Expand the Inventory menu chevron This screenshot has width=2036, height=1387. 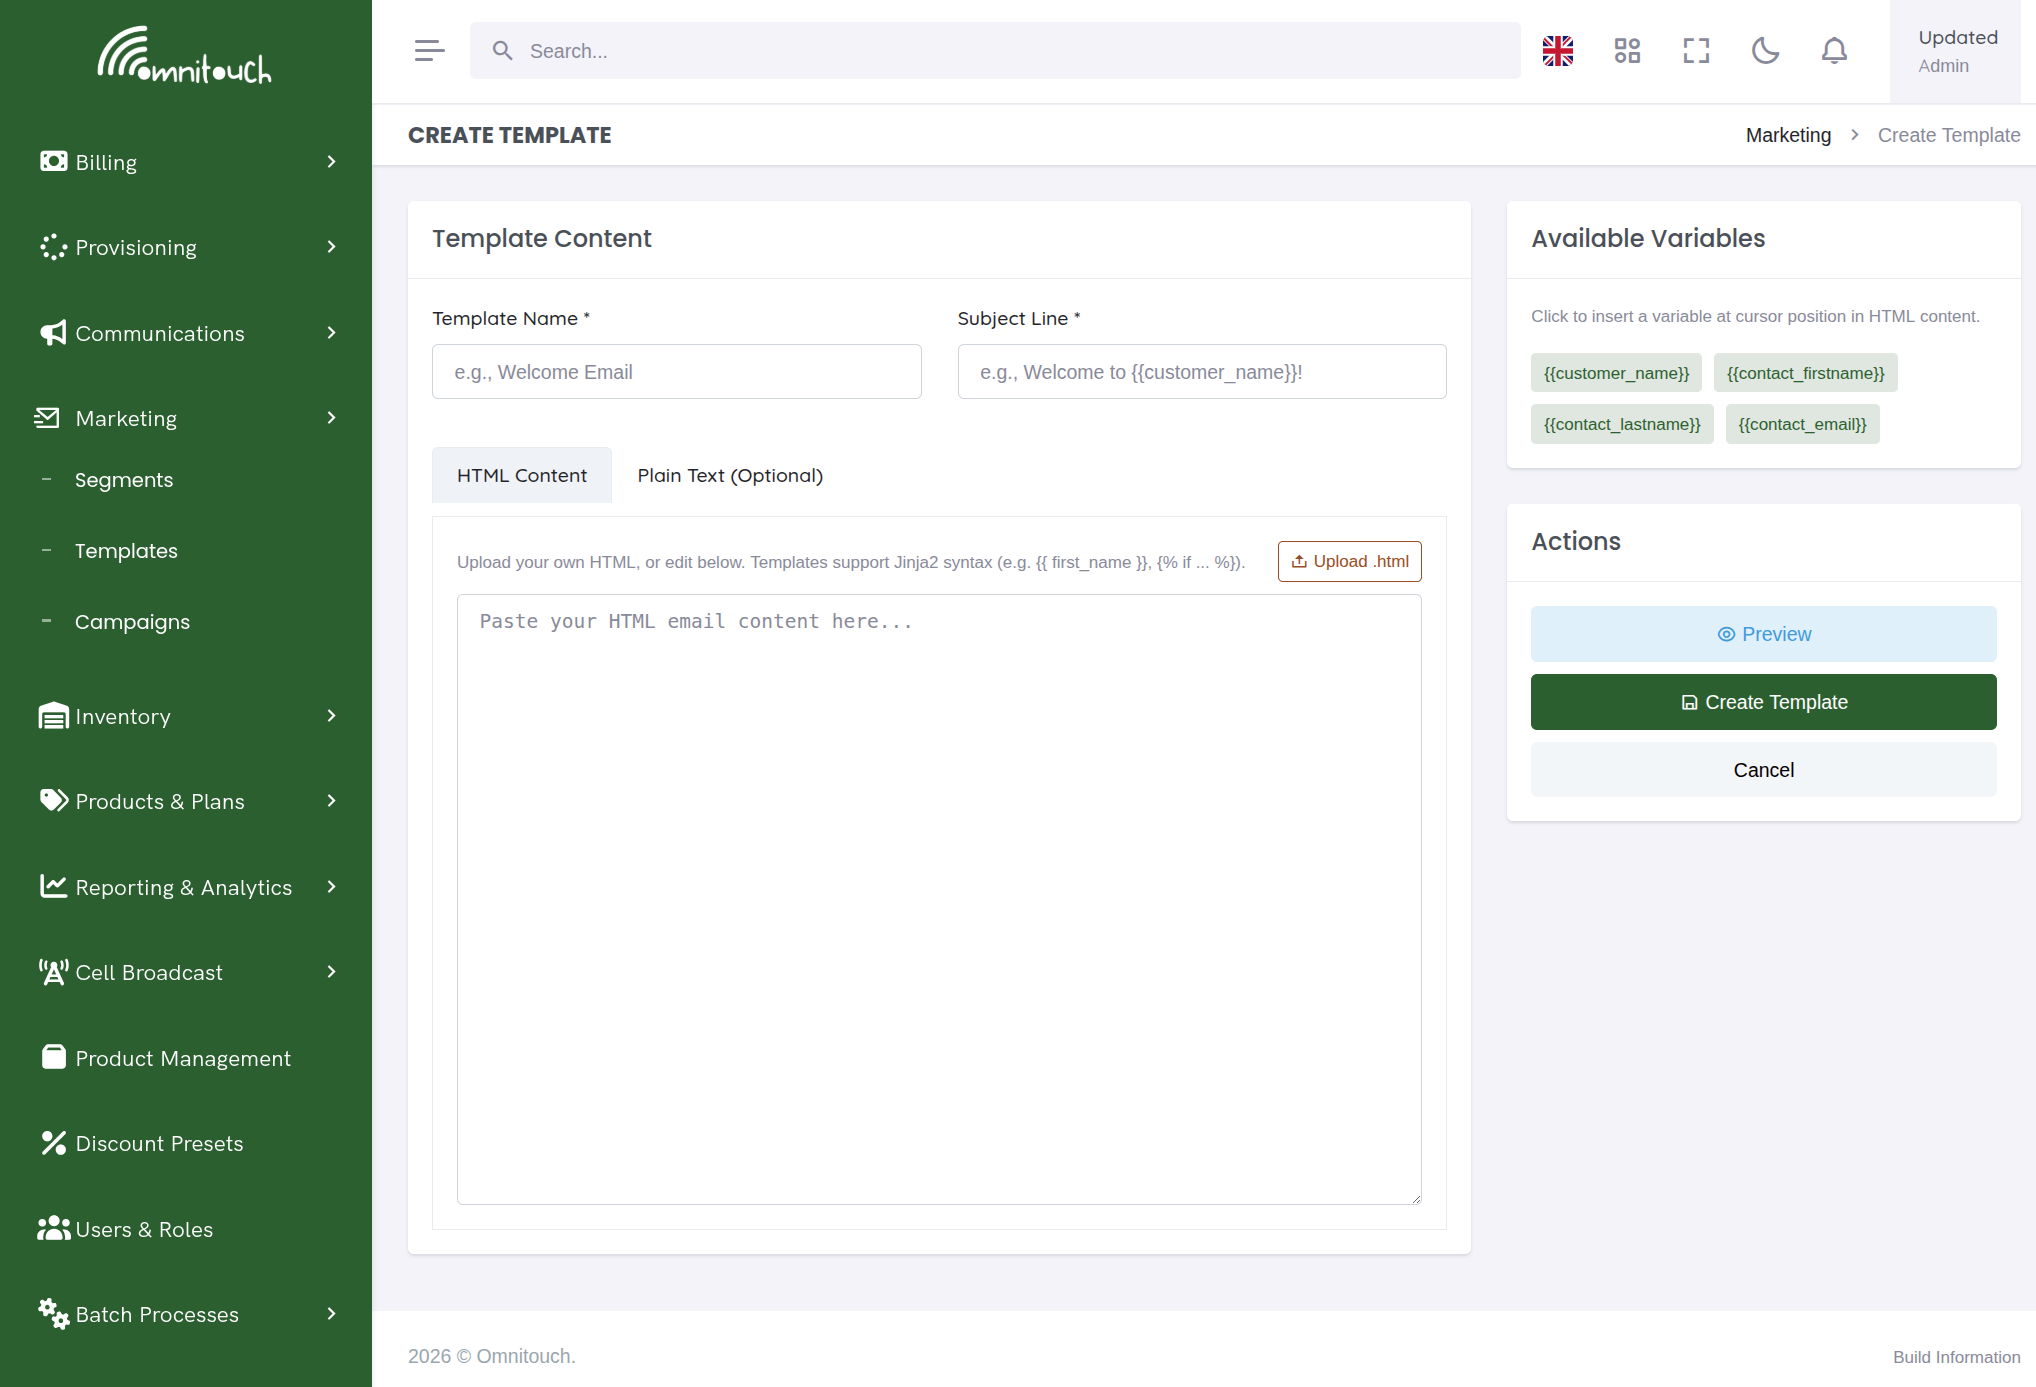coord(332,716)
